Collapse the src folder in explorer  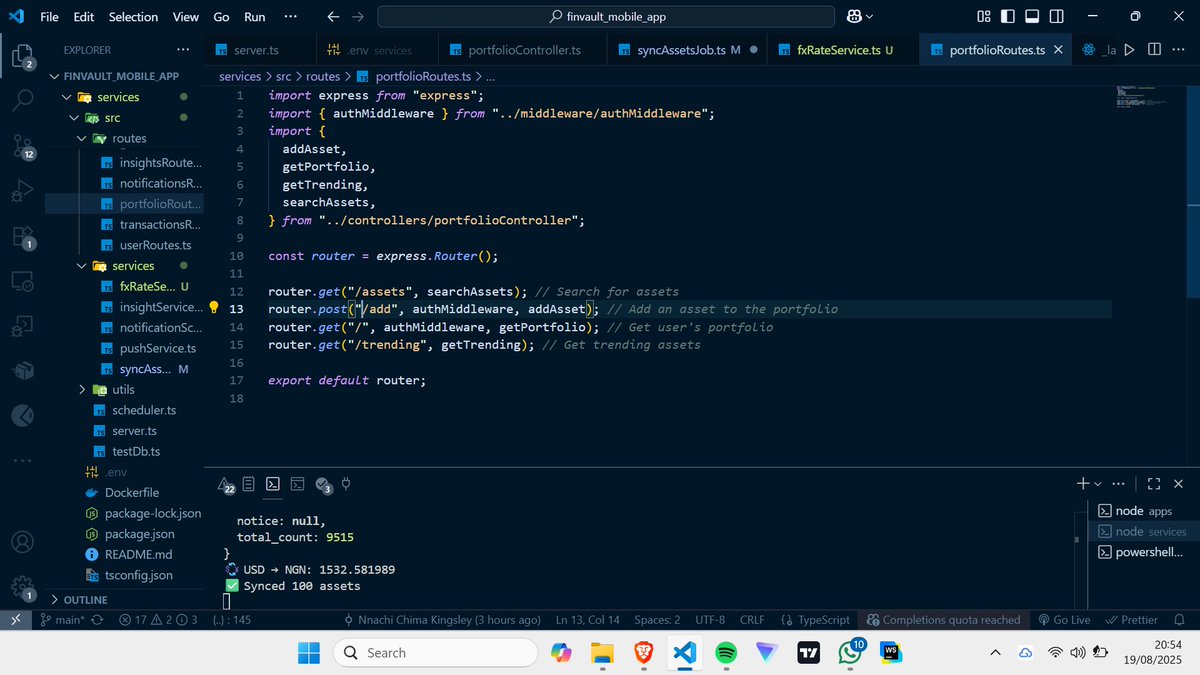point(74,118)
